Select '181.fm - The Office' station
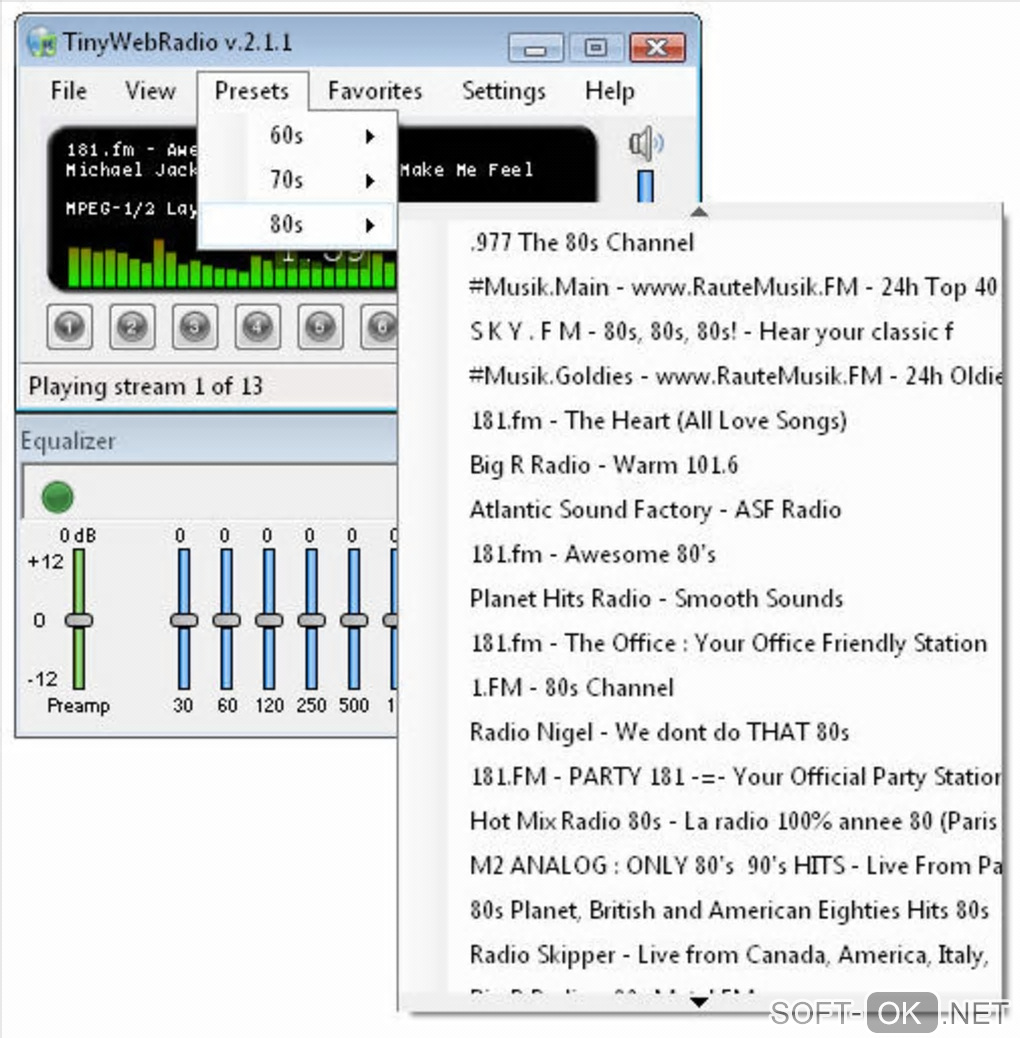Screen dimensions: 1020x1038 pyautogui.click(x=700, y=643)
